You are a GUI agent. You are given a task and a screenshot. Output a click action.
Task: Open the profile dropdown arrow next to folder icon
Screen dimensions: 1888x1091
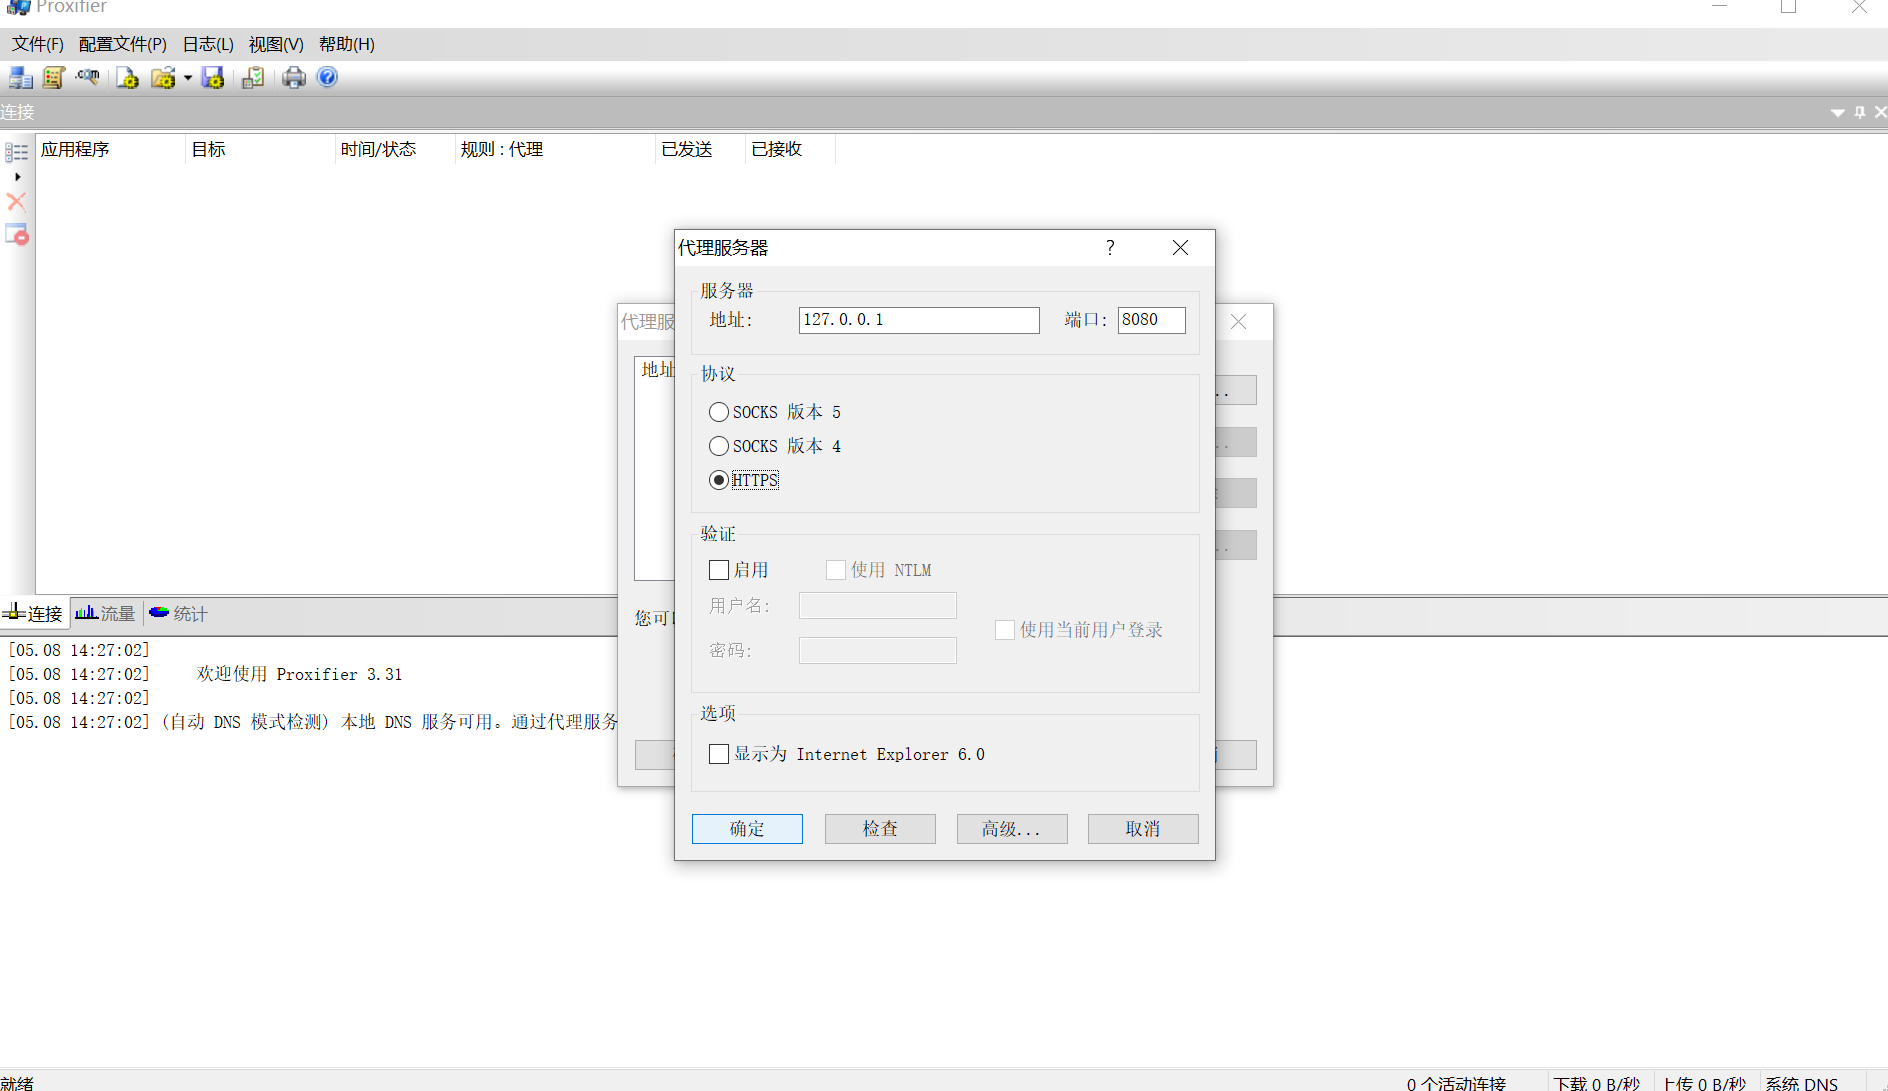(188, 77)
